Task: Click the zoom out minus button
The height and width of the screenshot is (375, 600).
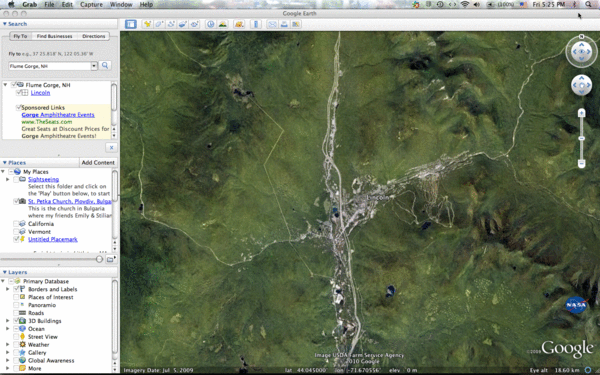Action: (x=582, y=164)
